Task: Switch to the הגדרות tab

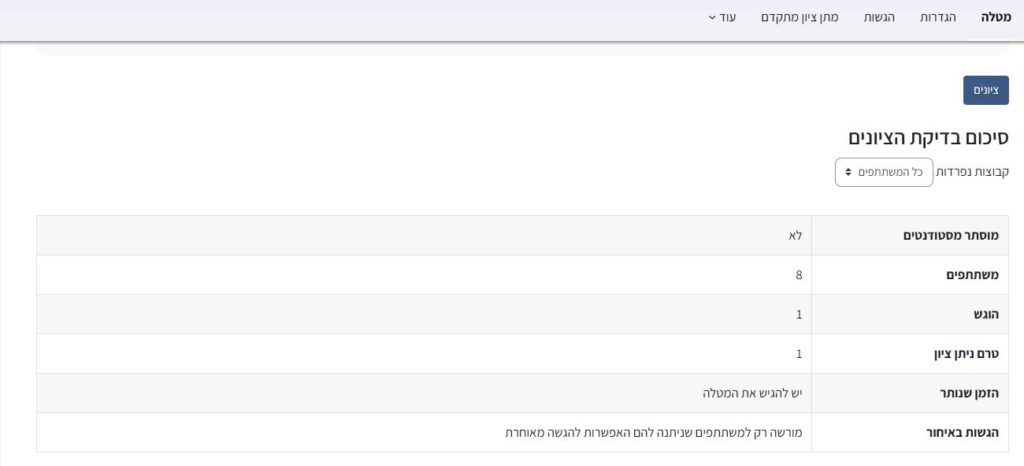Action: [x=938, y=18]
